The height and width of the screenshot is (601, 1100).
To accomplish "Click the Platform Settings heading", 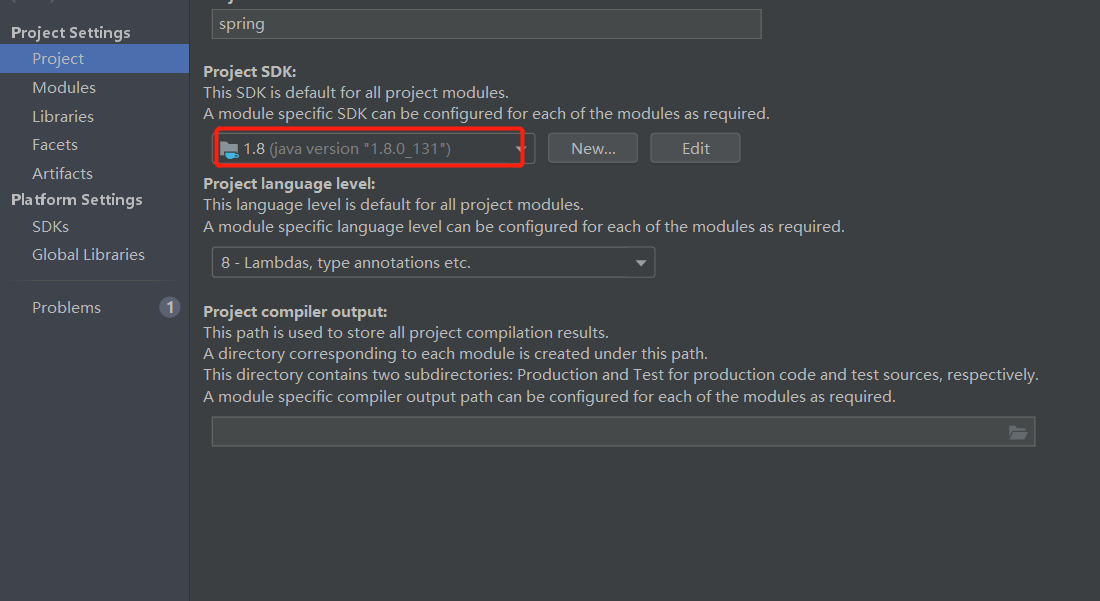I will coord(76,200).
